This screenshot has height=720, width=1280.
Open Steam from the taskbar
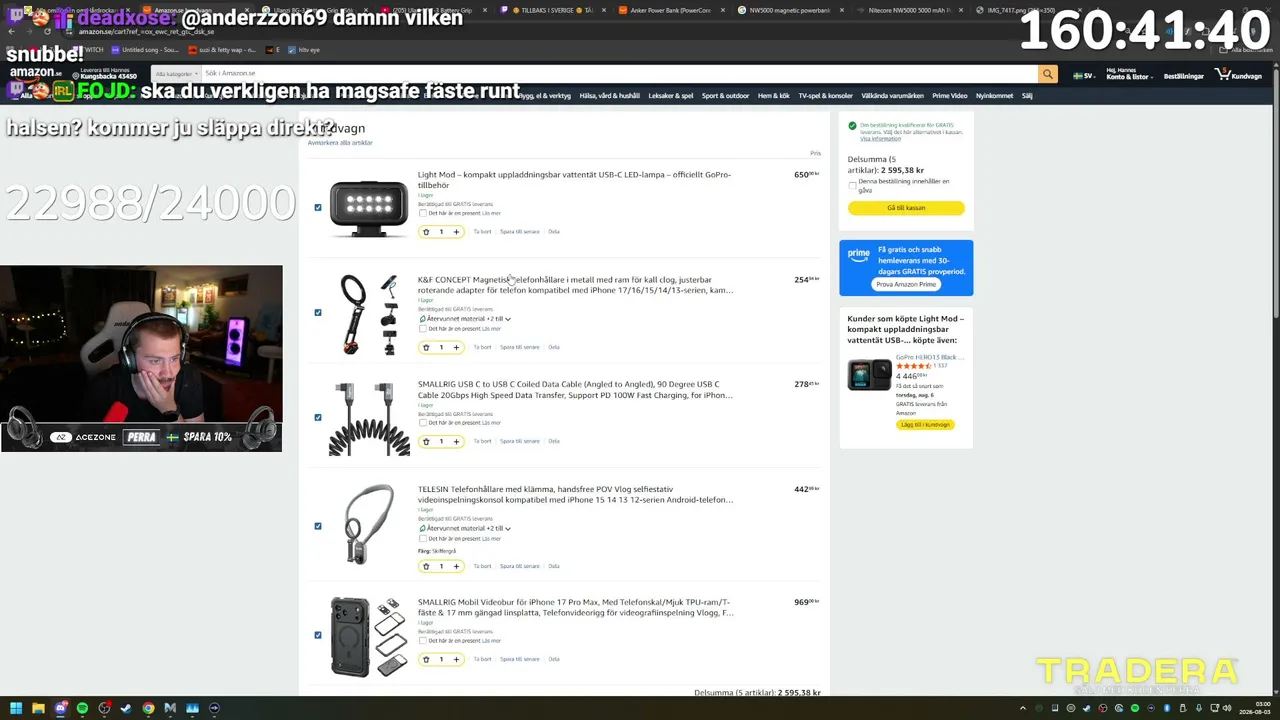(126, 708)
